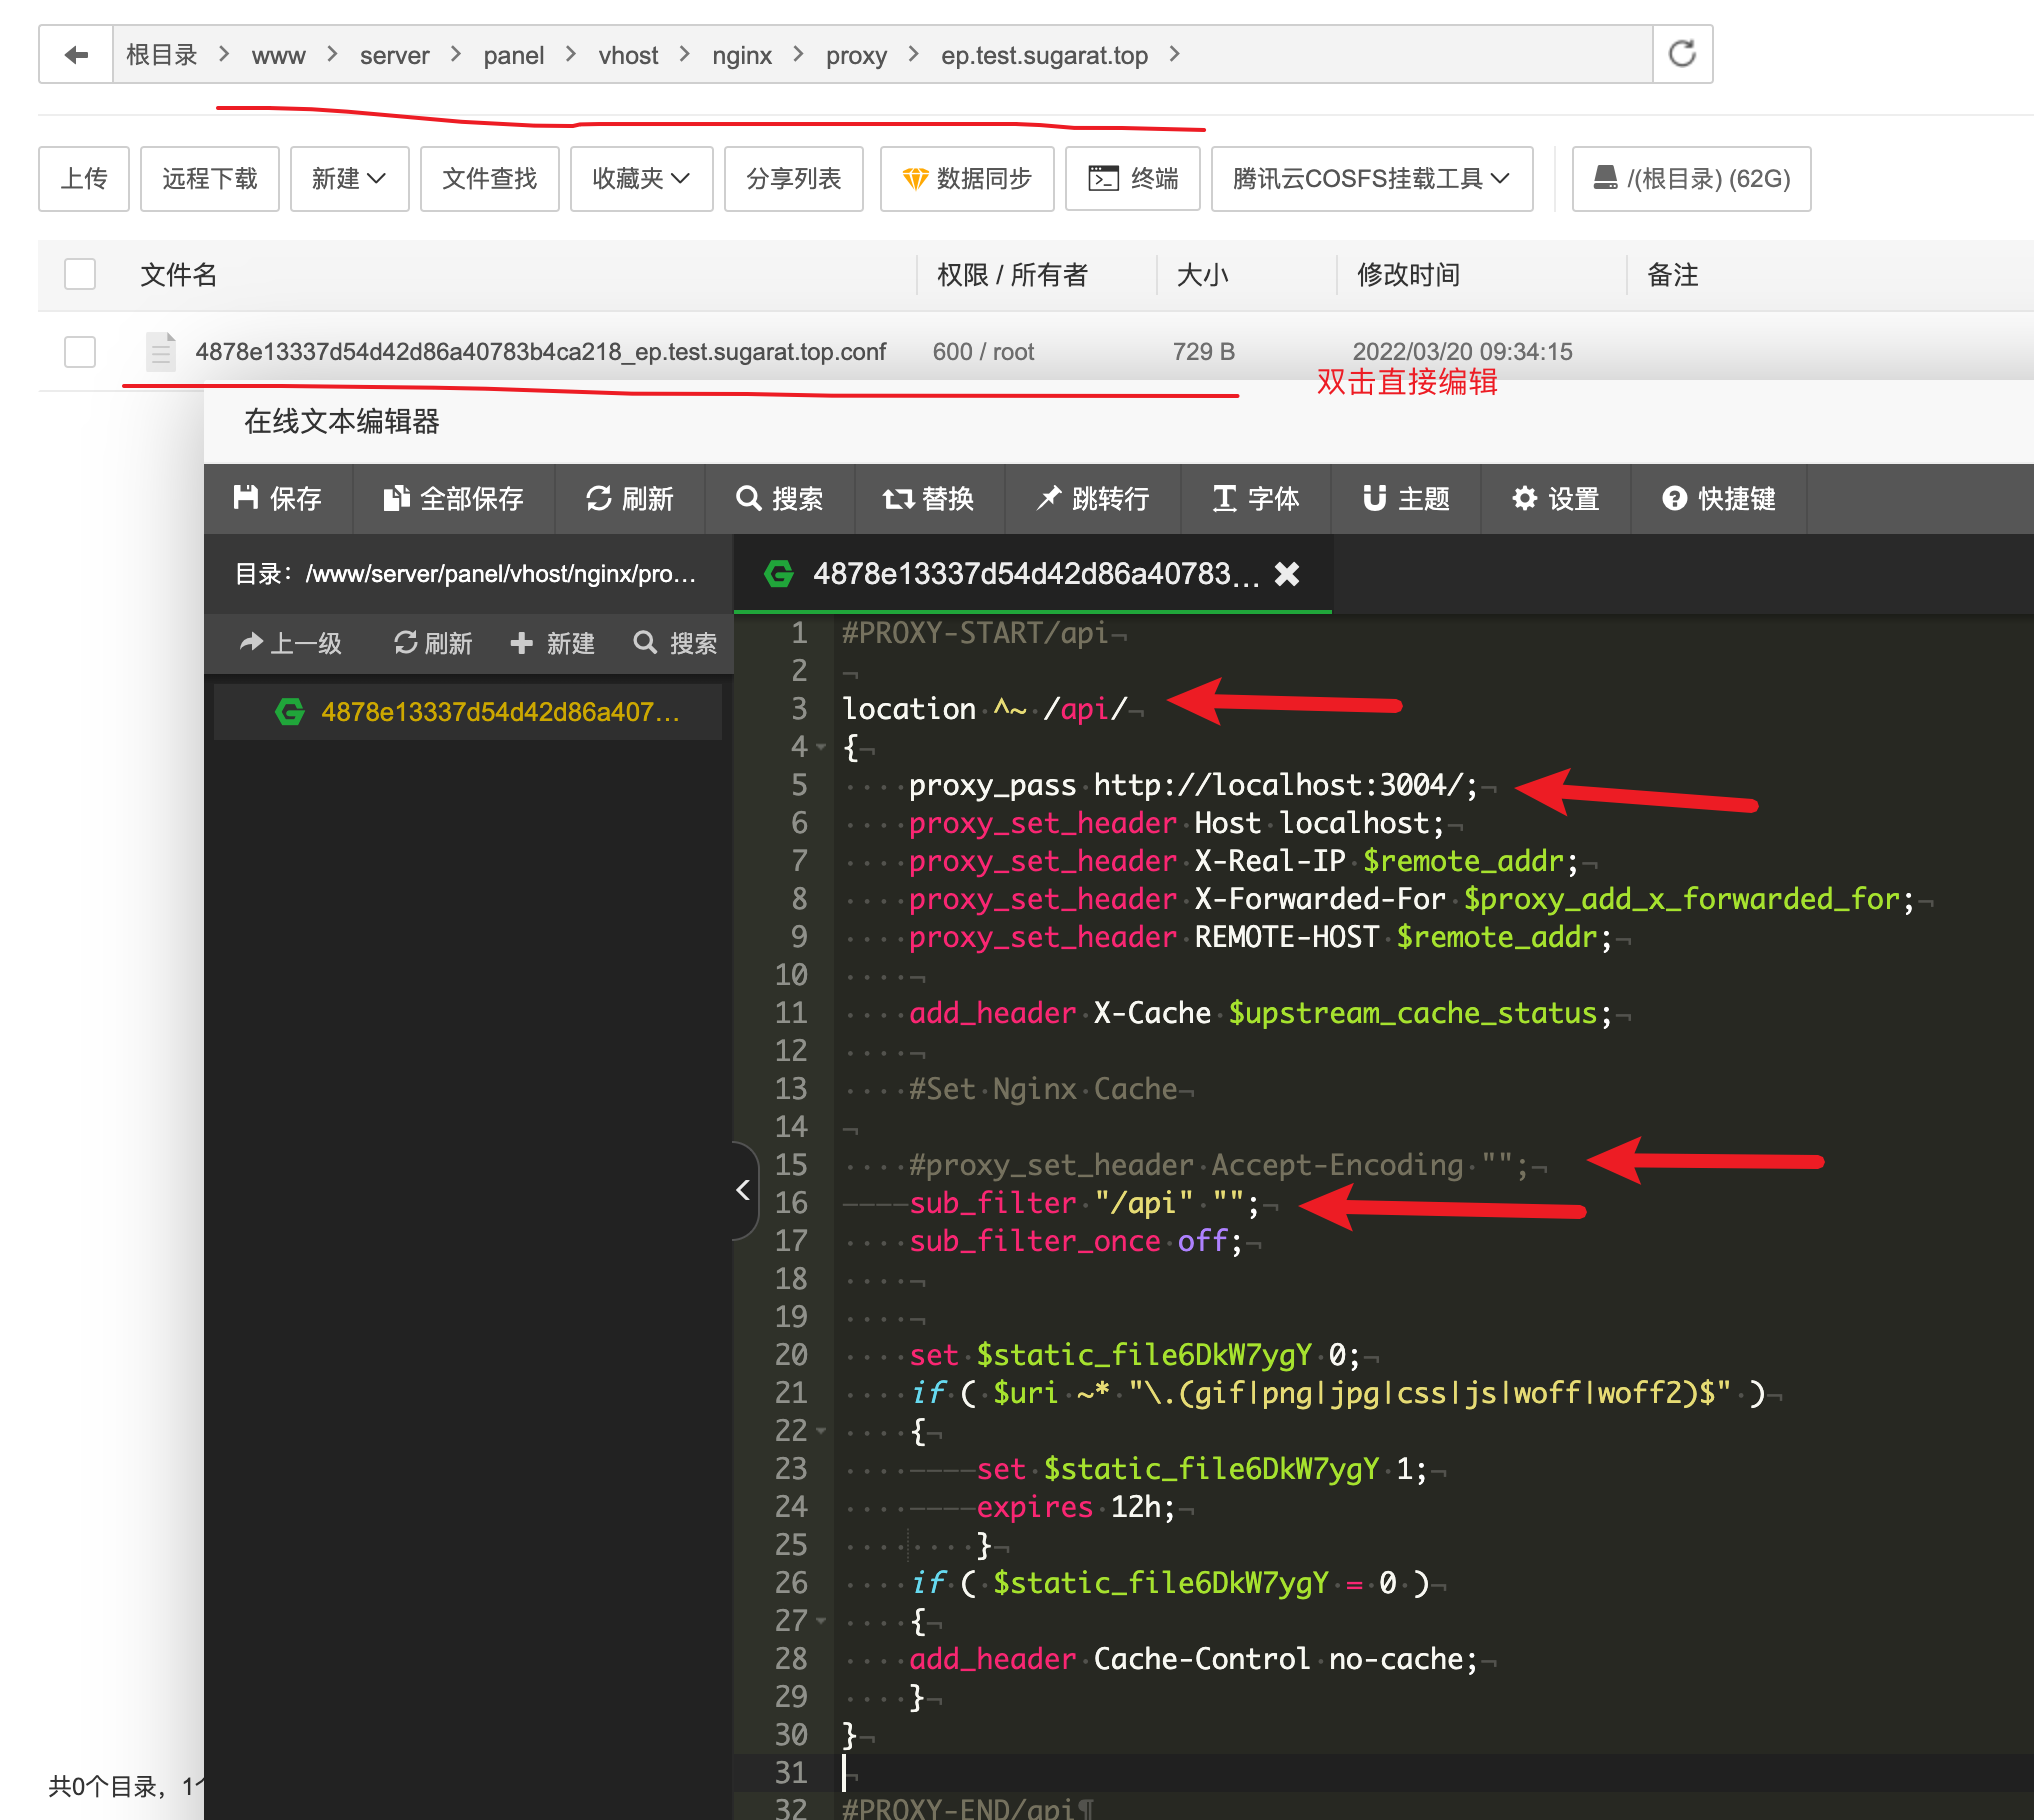This screenshot has height=1820, width=2034.
Task: Check the box for the ep.test.sugarat.top.conf row
Action: 80,351
